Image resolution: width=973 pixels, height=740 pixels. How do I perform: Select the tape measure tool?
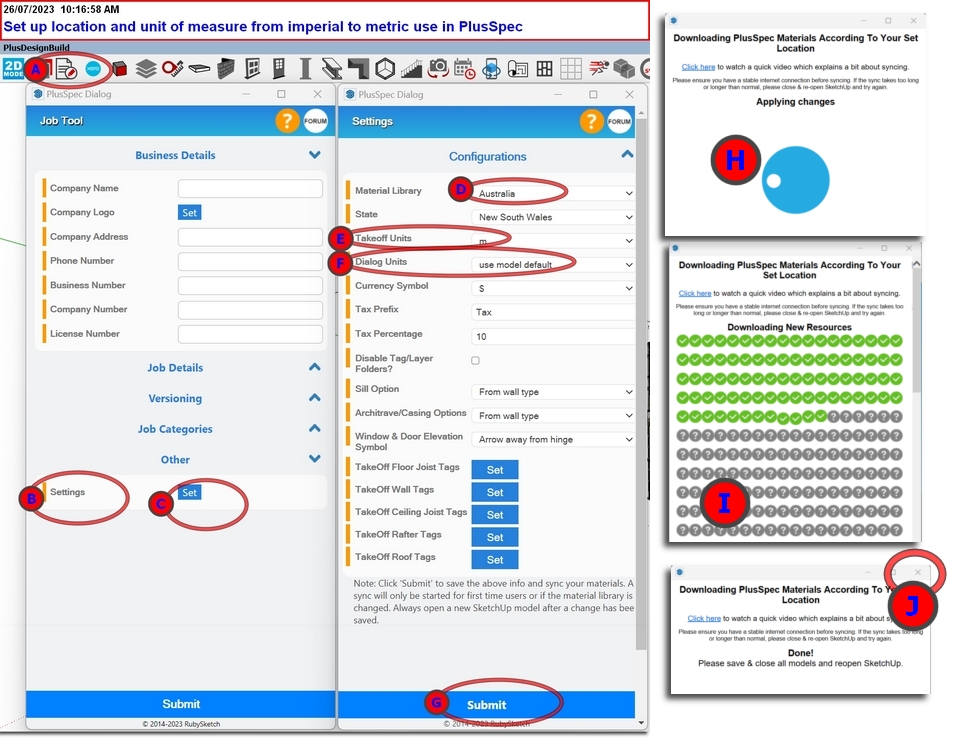(x=173, y=68)
